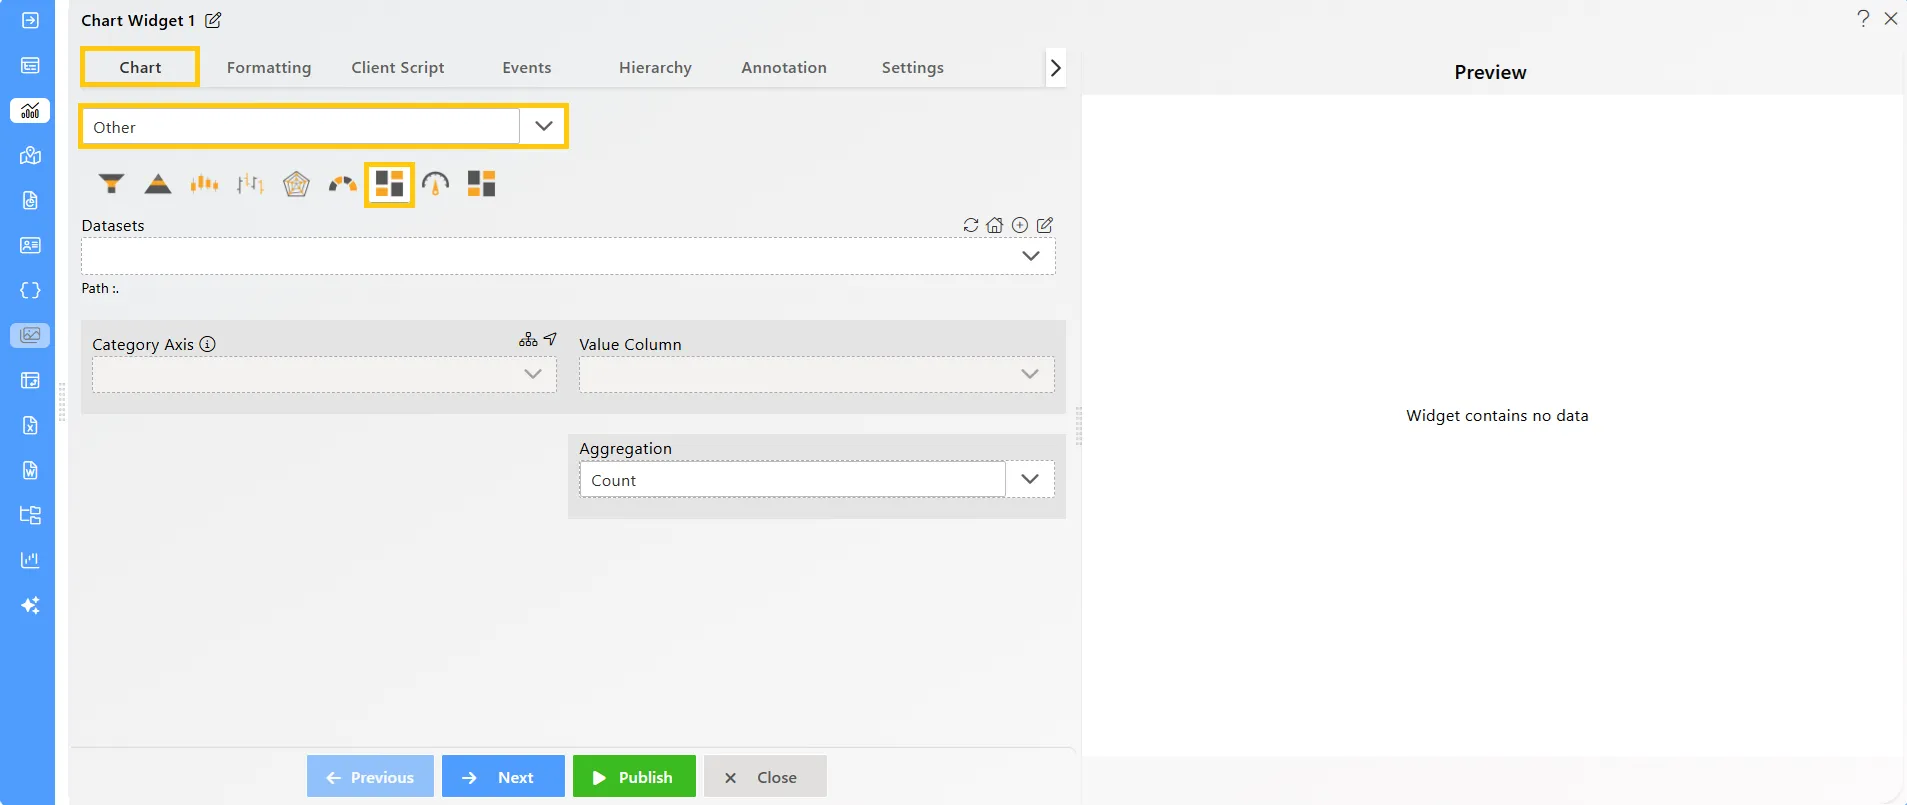Show more tabs with right arrow
The width and height of the screenshot is (1907, 805).
tap(1055, 68)
